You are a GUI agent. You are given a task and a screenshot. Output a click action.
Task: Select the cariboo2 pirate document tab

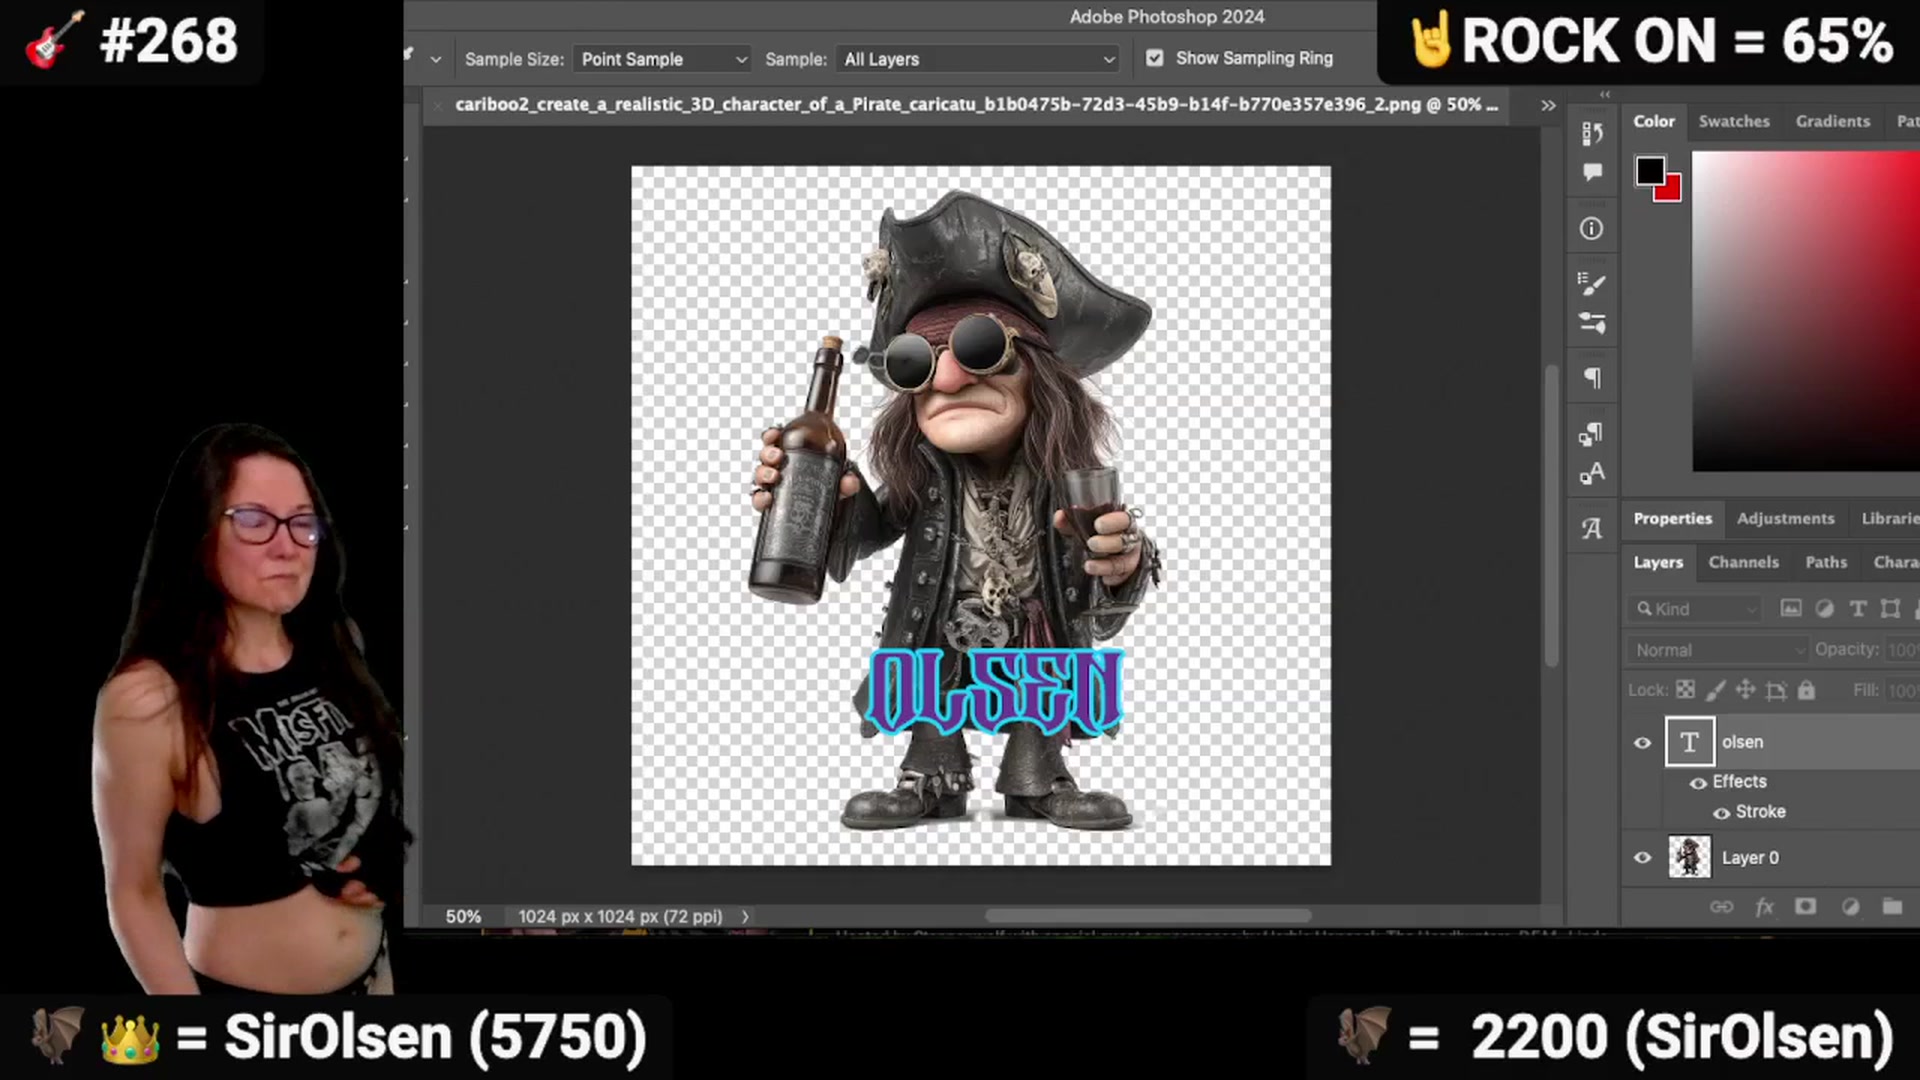click(x=976, y=104)
